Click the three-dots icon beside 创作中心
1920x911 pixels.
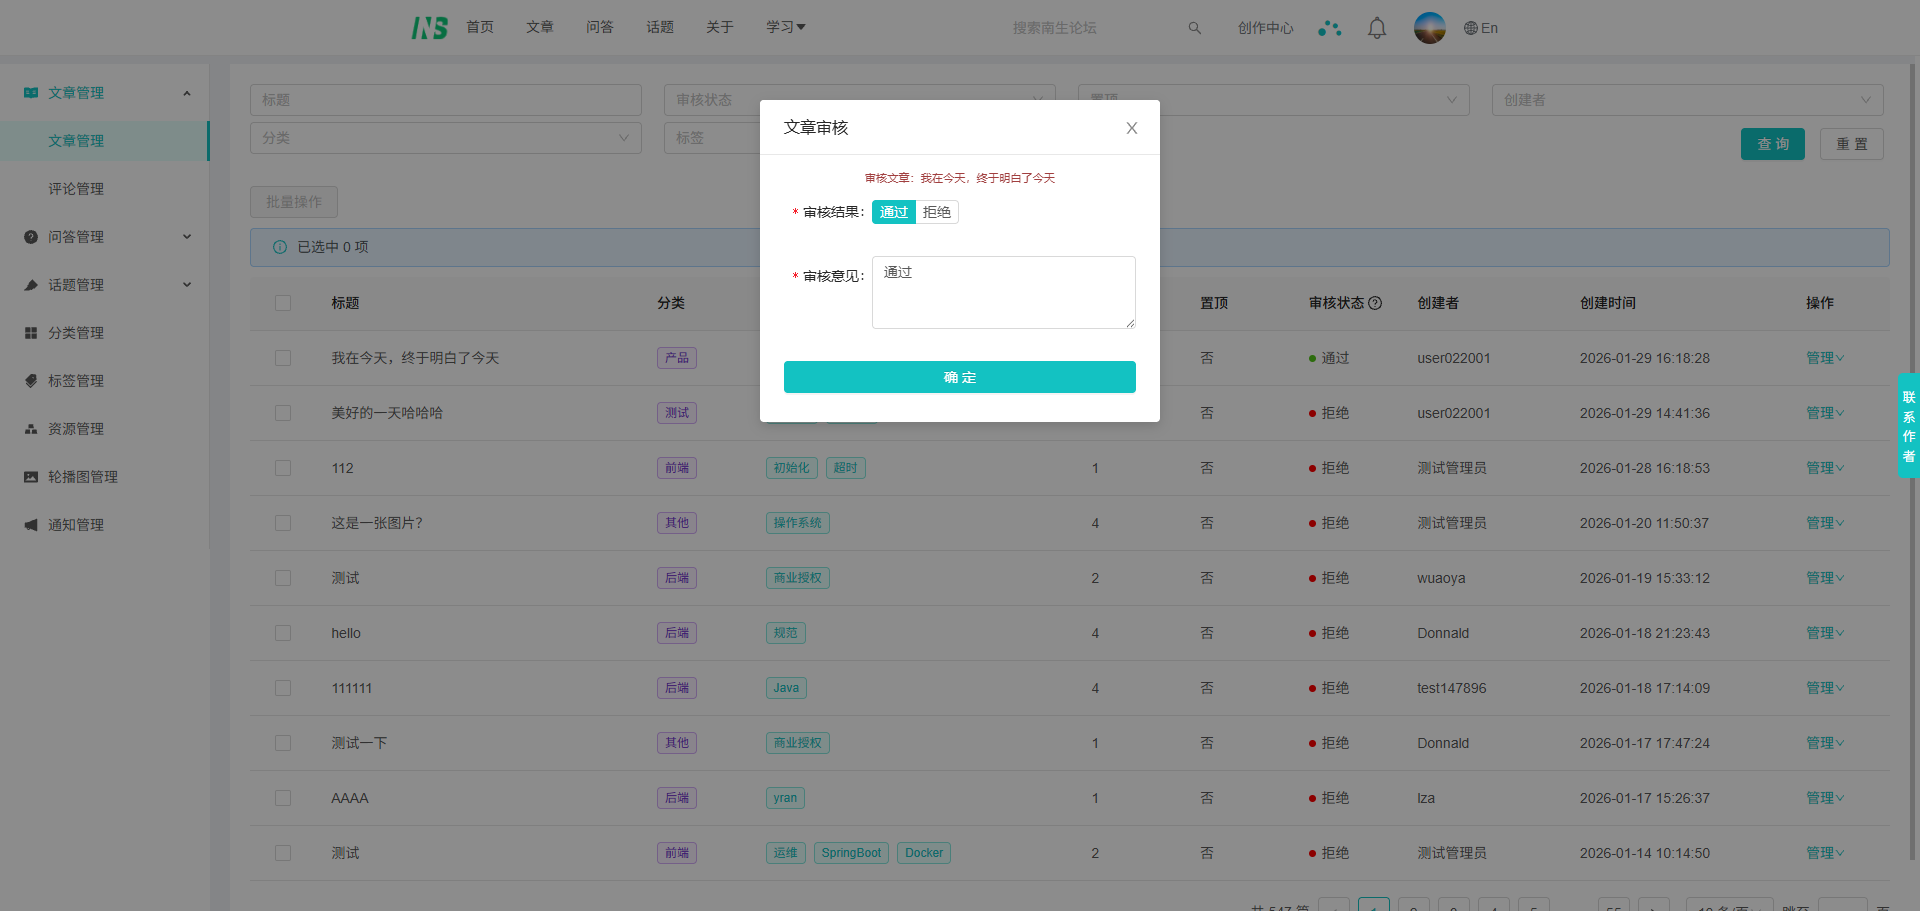coord(1329,28)
